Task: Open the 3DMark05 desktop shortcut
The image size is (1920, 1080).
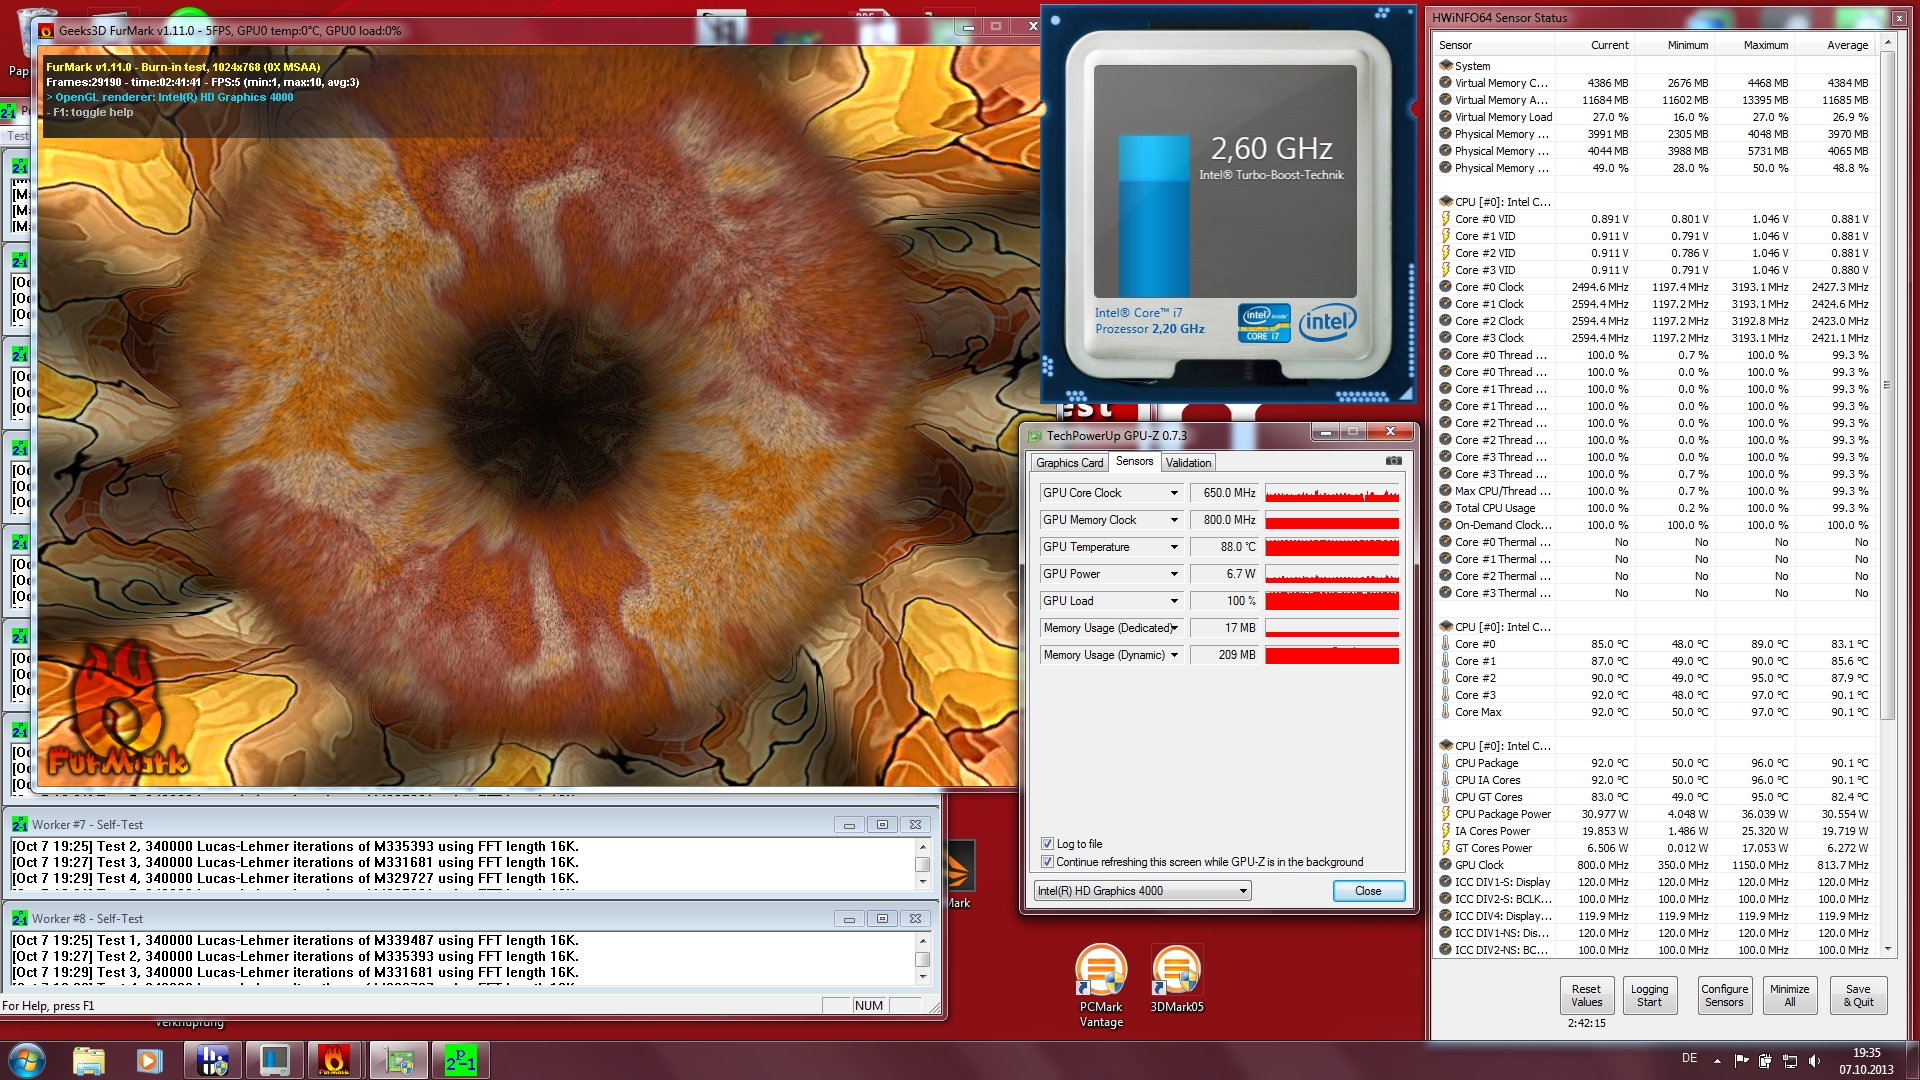Action: click(1176, 979)
